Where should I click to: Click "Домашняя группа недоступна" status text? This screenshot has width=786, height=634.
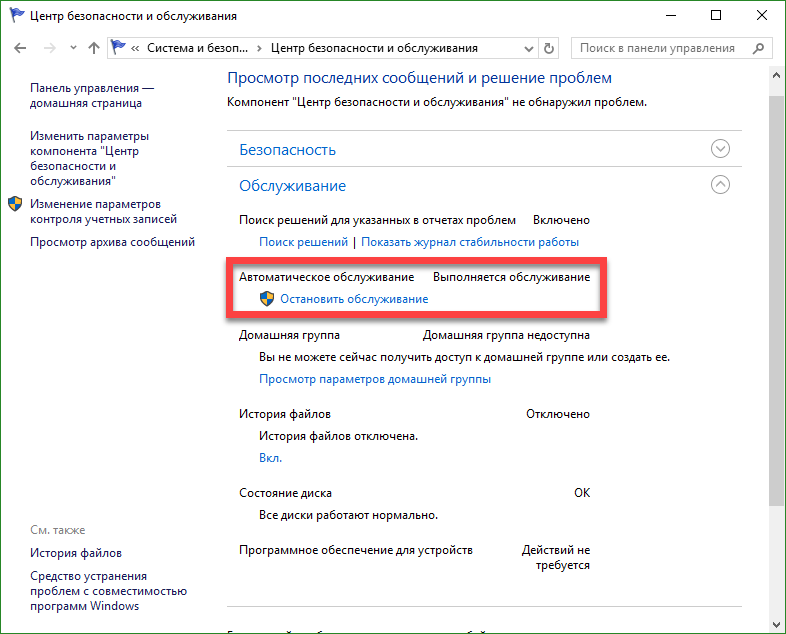[506, 335]
